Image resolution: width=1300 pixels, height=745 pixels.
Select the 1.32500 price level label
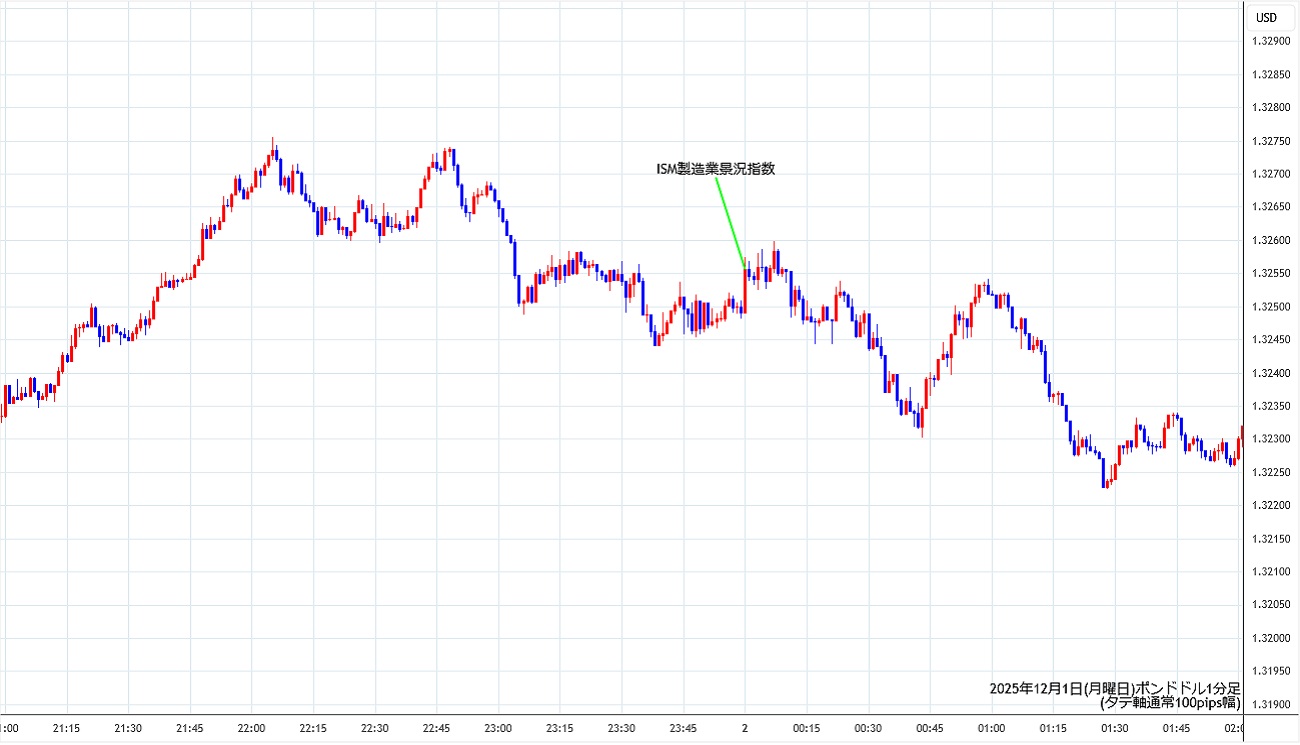[x=1269, y=306]
